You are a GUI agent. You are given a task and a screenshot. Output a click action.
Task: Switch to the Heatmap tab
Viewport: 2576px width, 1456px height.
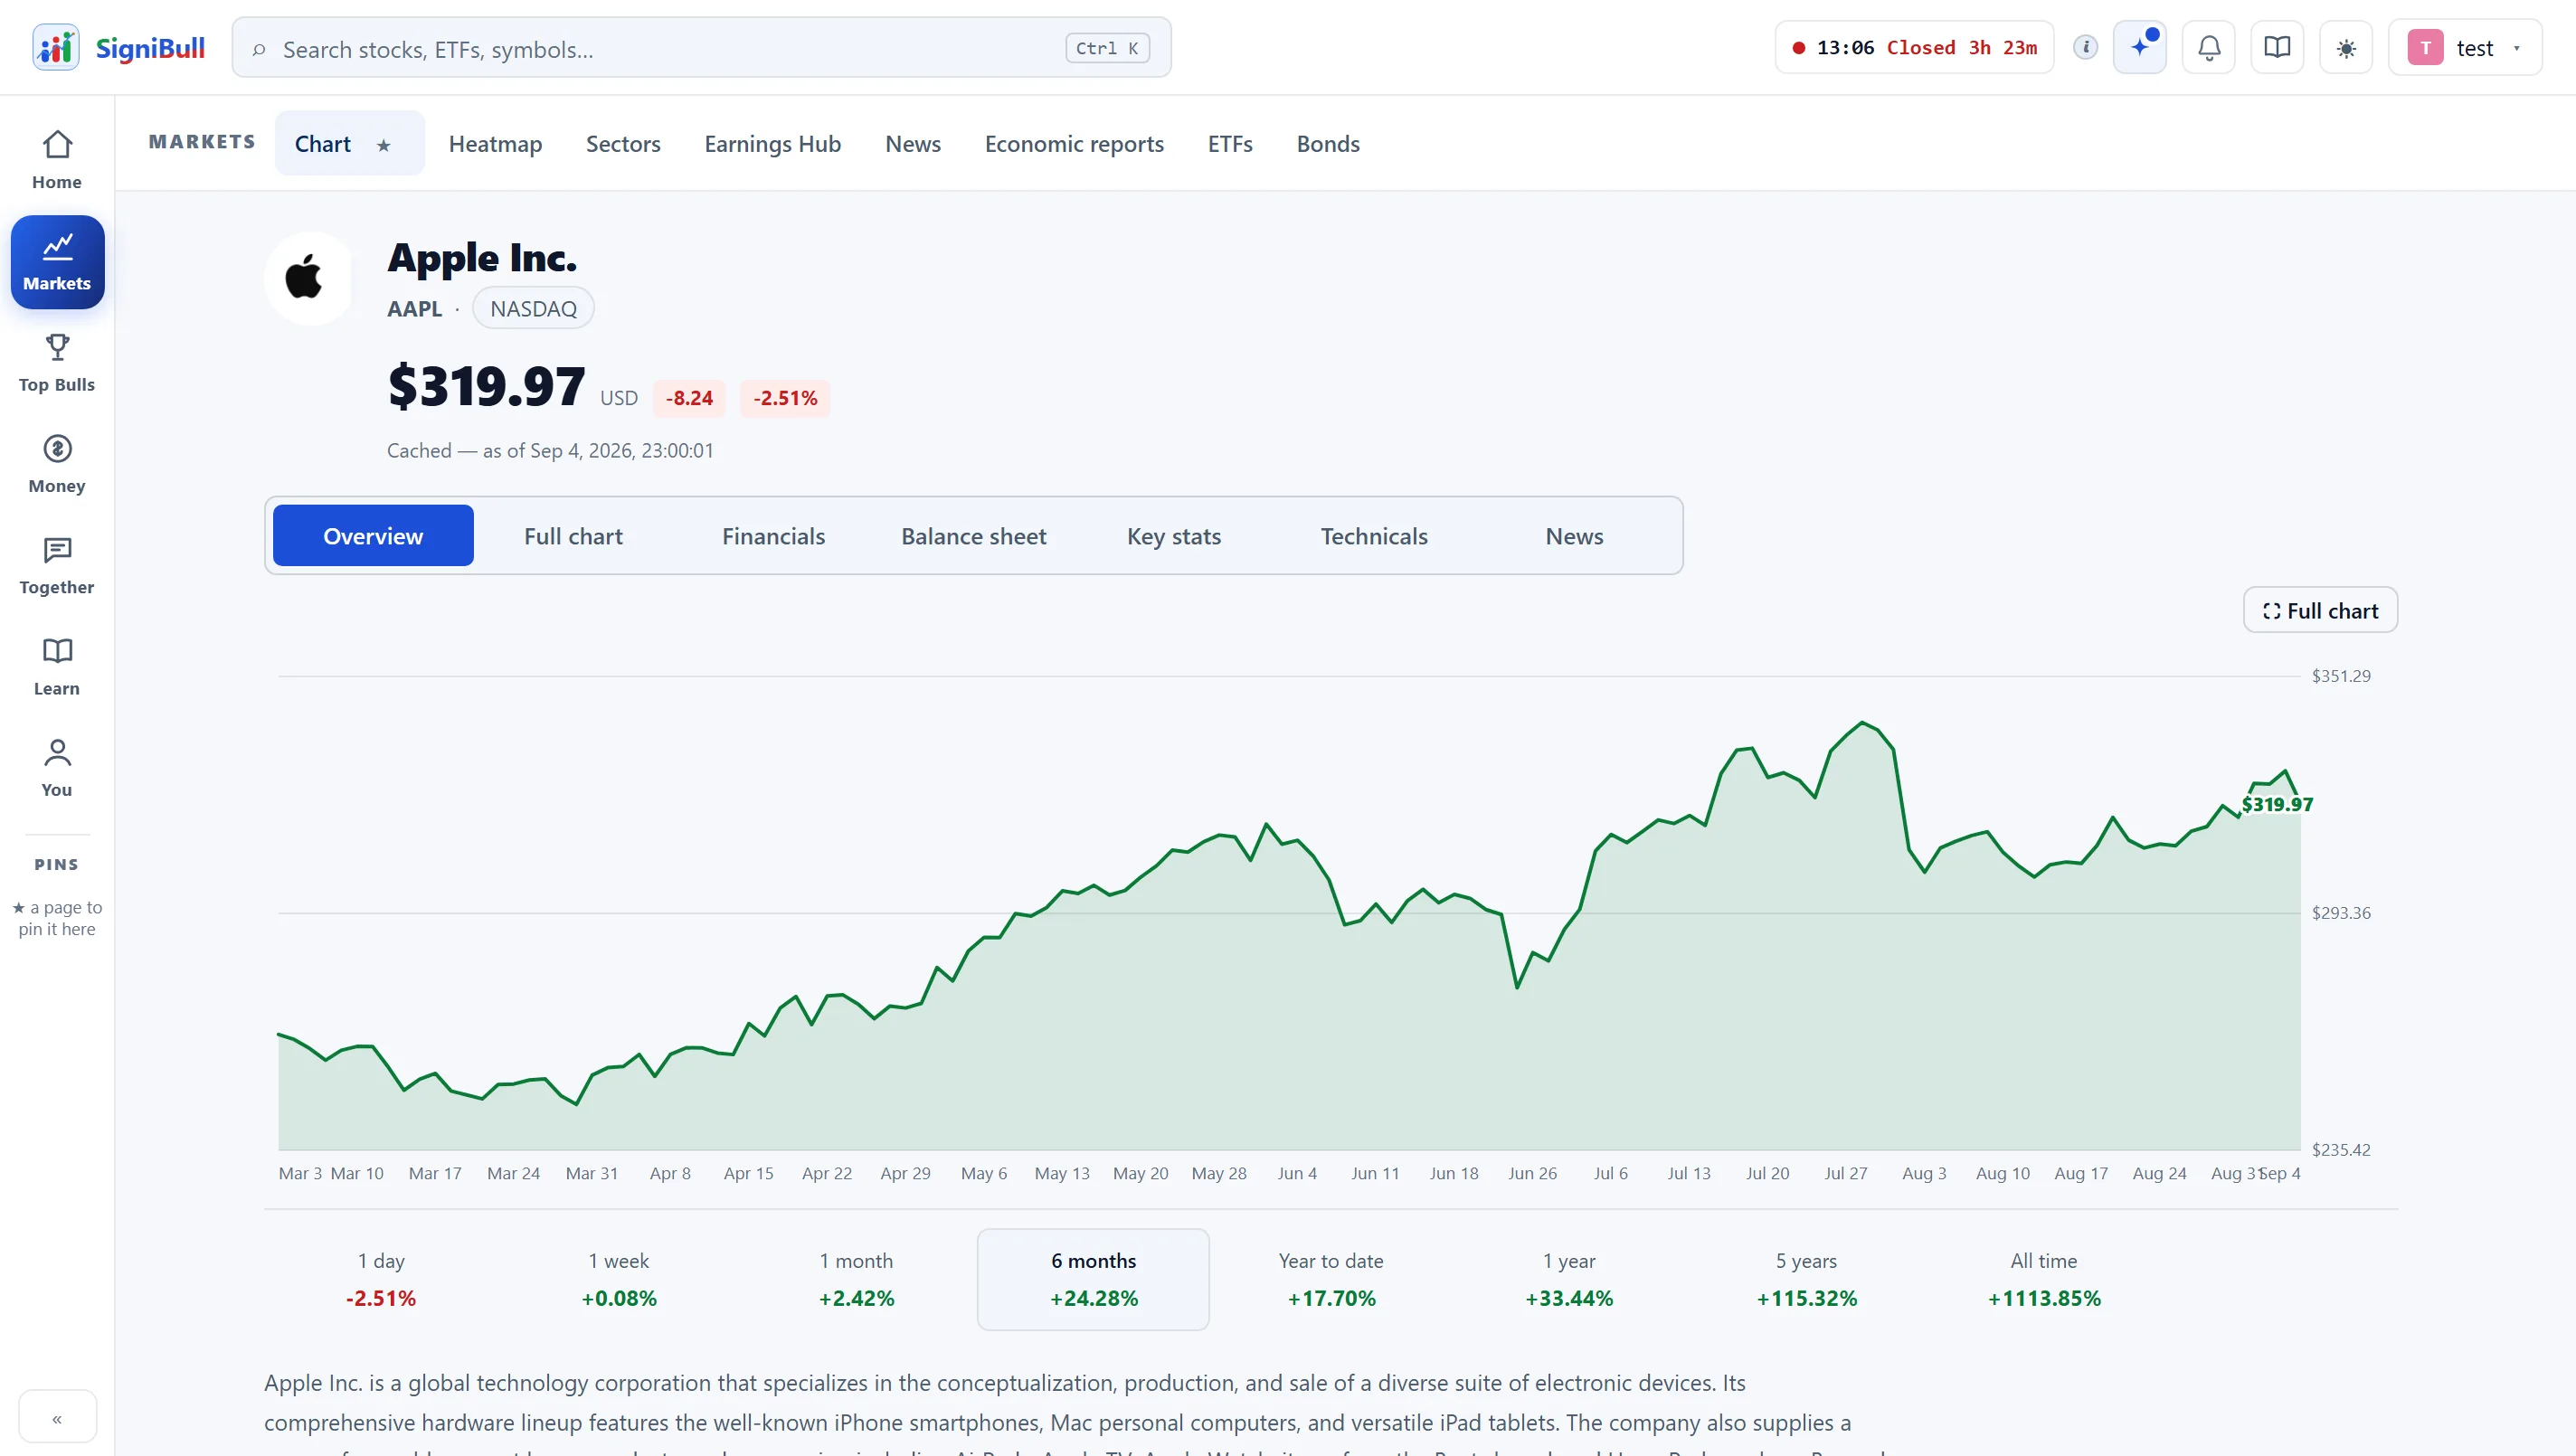pos(495,144)
